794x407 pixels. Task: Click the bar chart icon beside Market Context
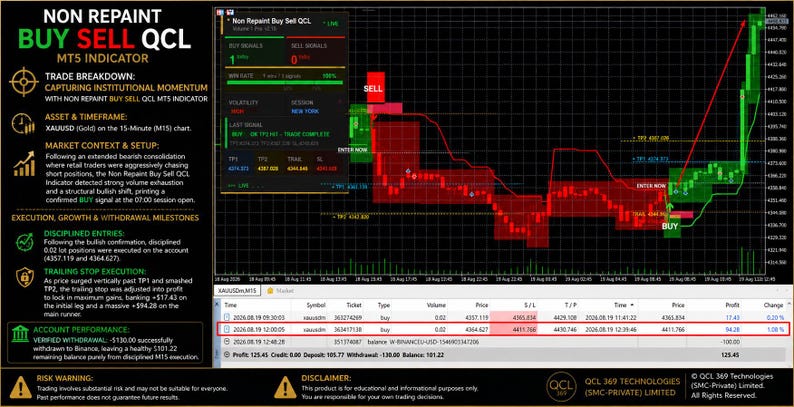[23, 163]
